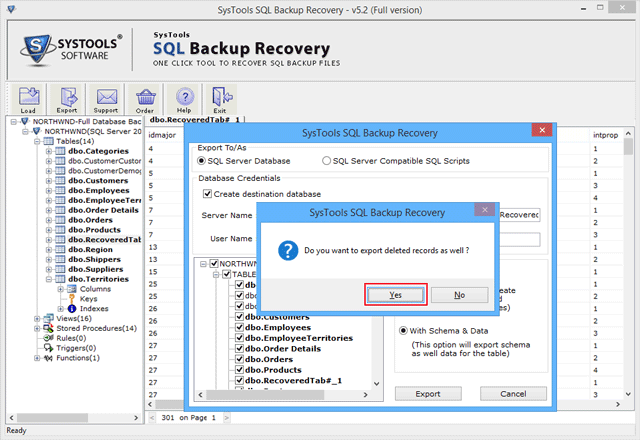Select SQL Server Database radio button
This screenshot has height=440, width=640.
[201, 161]
